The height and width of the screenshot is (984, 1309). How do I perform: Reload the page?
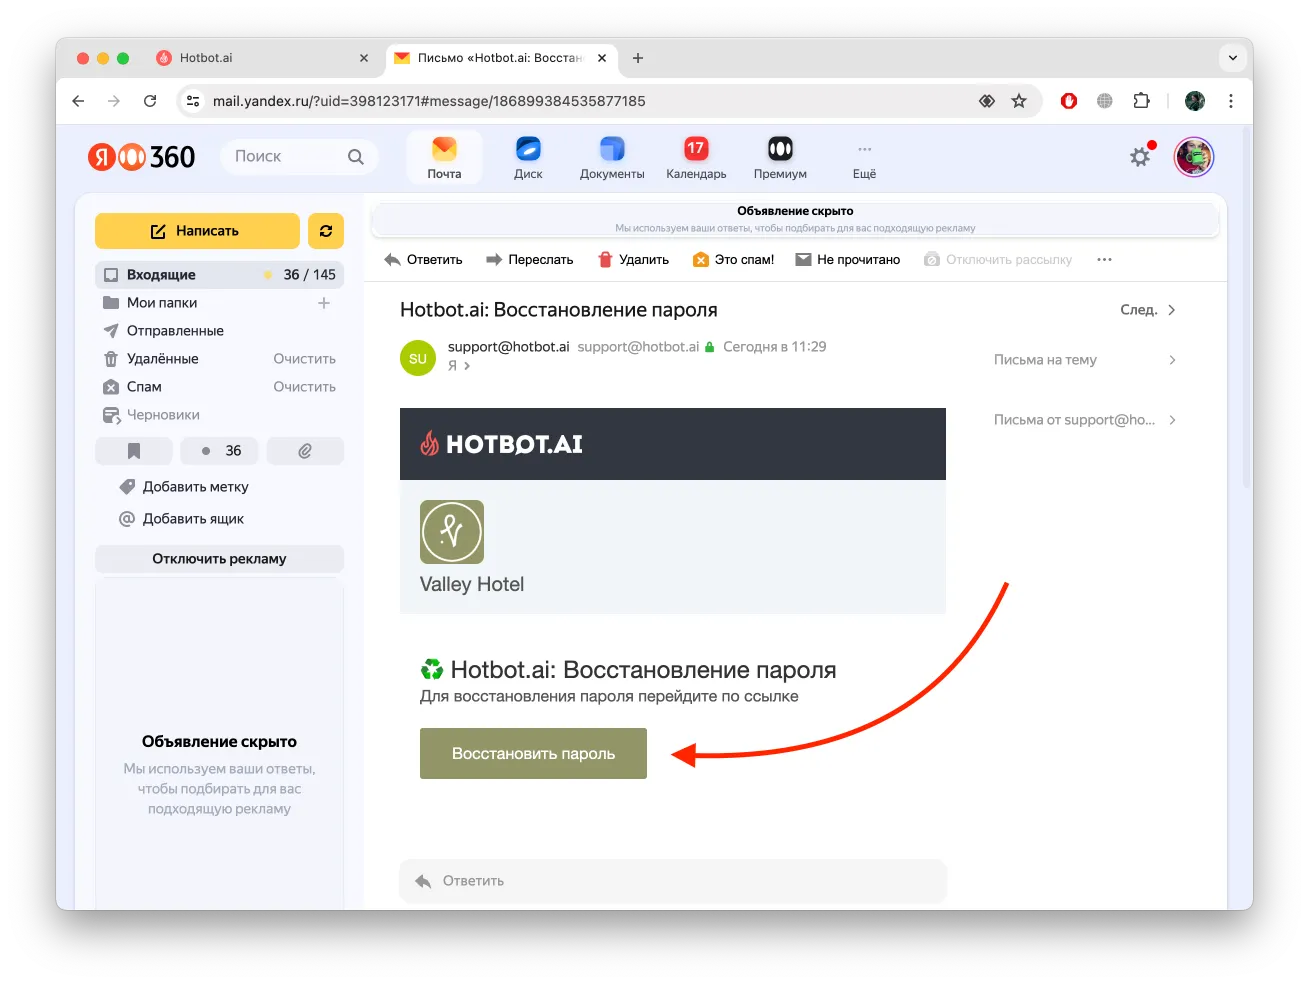tap(150, 101)
